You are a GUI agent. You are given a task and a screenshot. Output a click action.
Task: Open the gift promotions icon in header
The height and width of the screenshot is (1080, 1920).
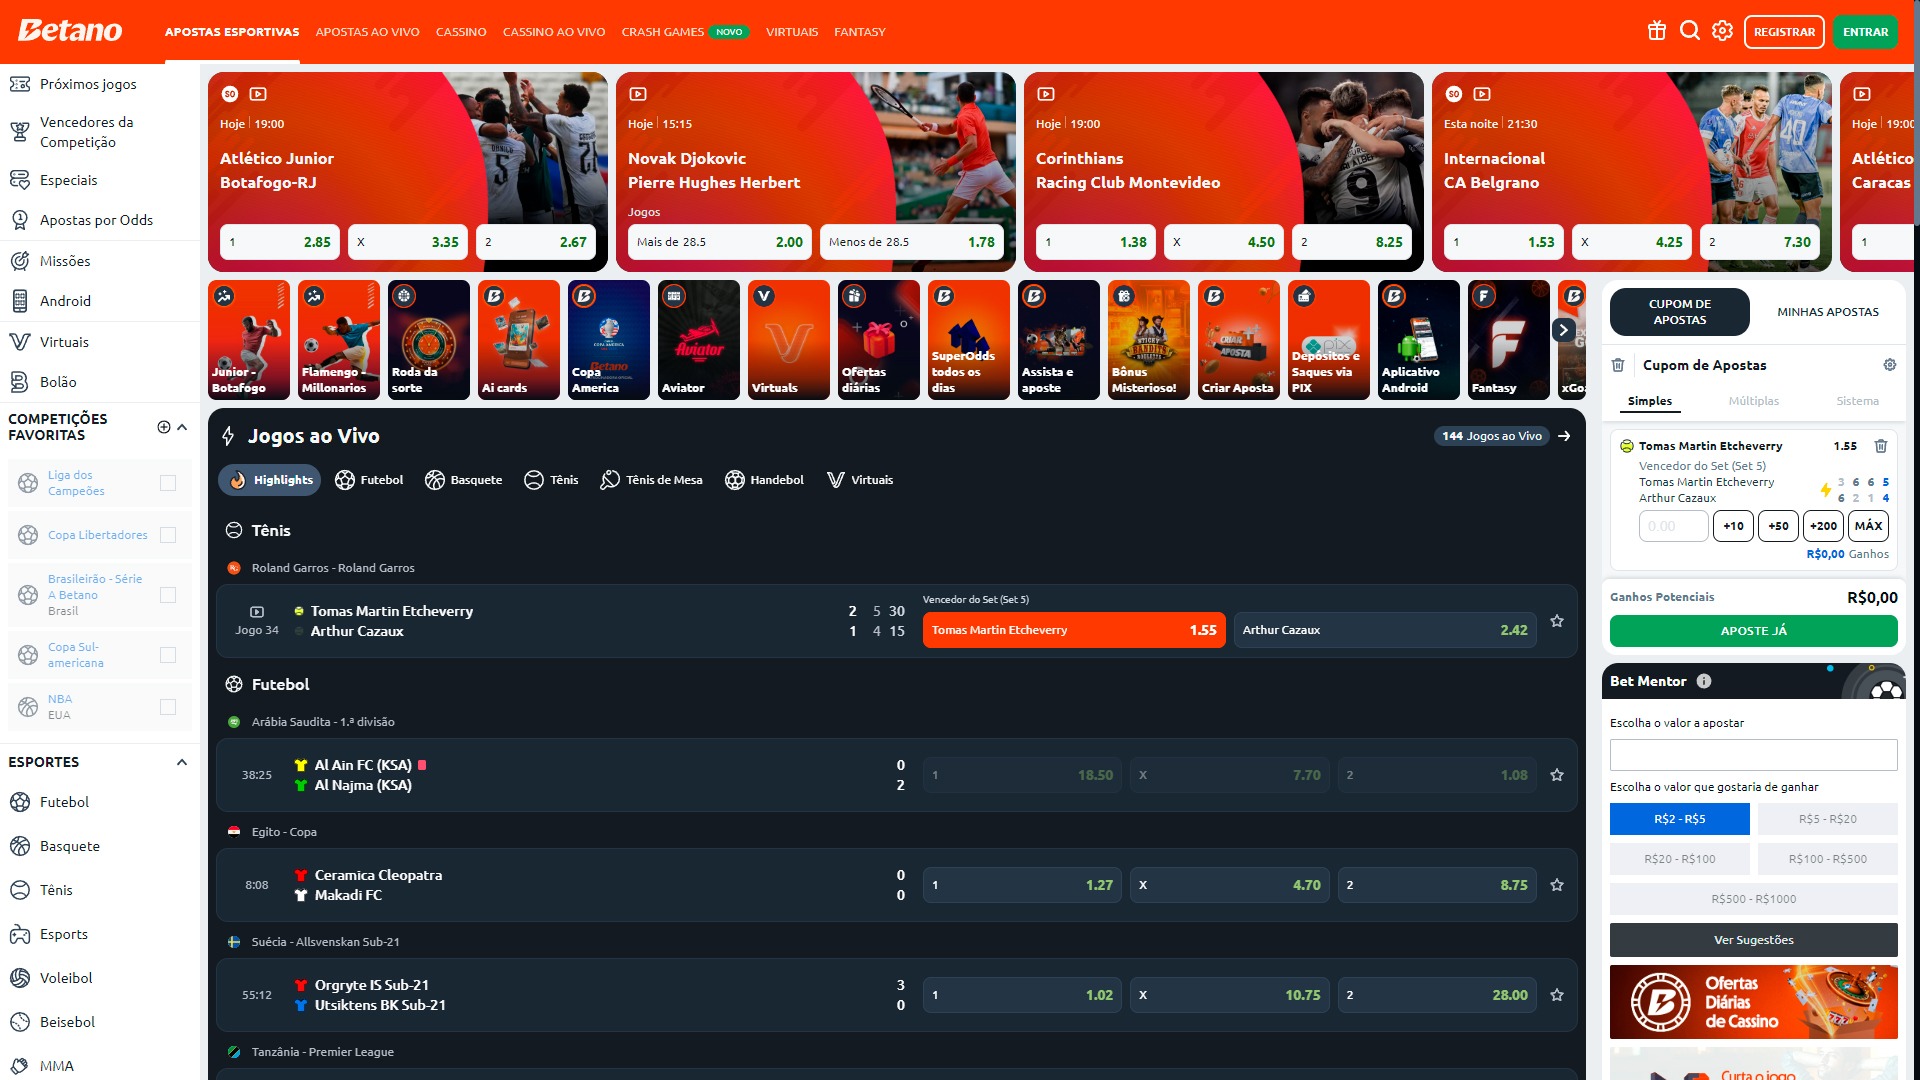1657,31
